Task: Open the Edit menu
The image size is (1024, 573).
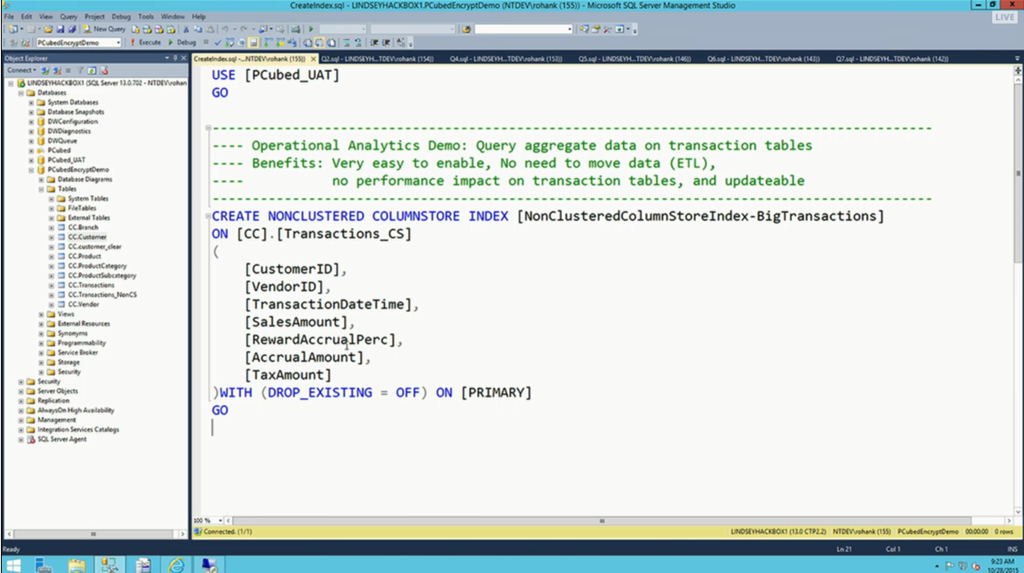Action: click(x=26, y=16)
